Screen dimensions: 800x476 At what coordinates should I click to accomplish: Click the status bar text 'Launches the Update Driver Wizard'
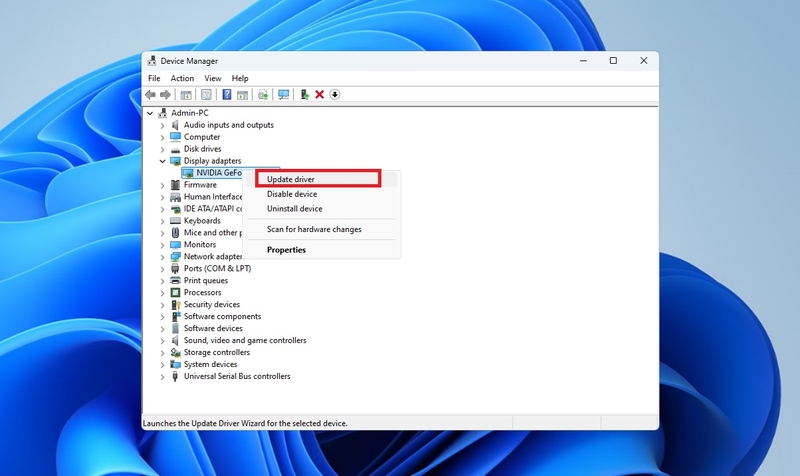pyautogui.click(x=245, y=423)
